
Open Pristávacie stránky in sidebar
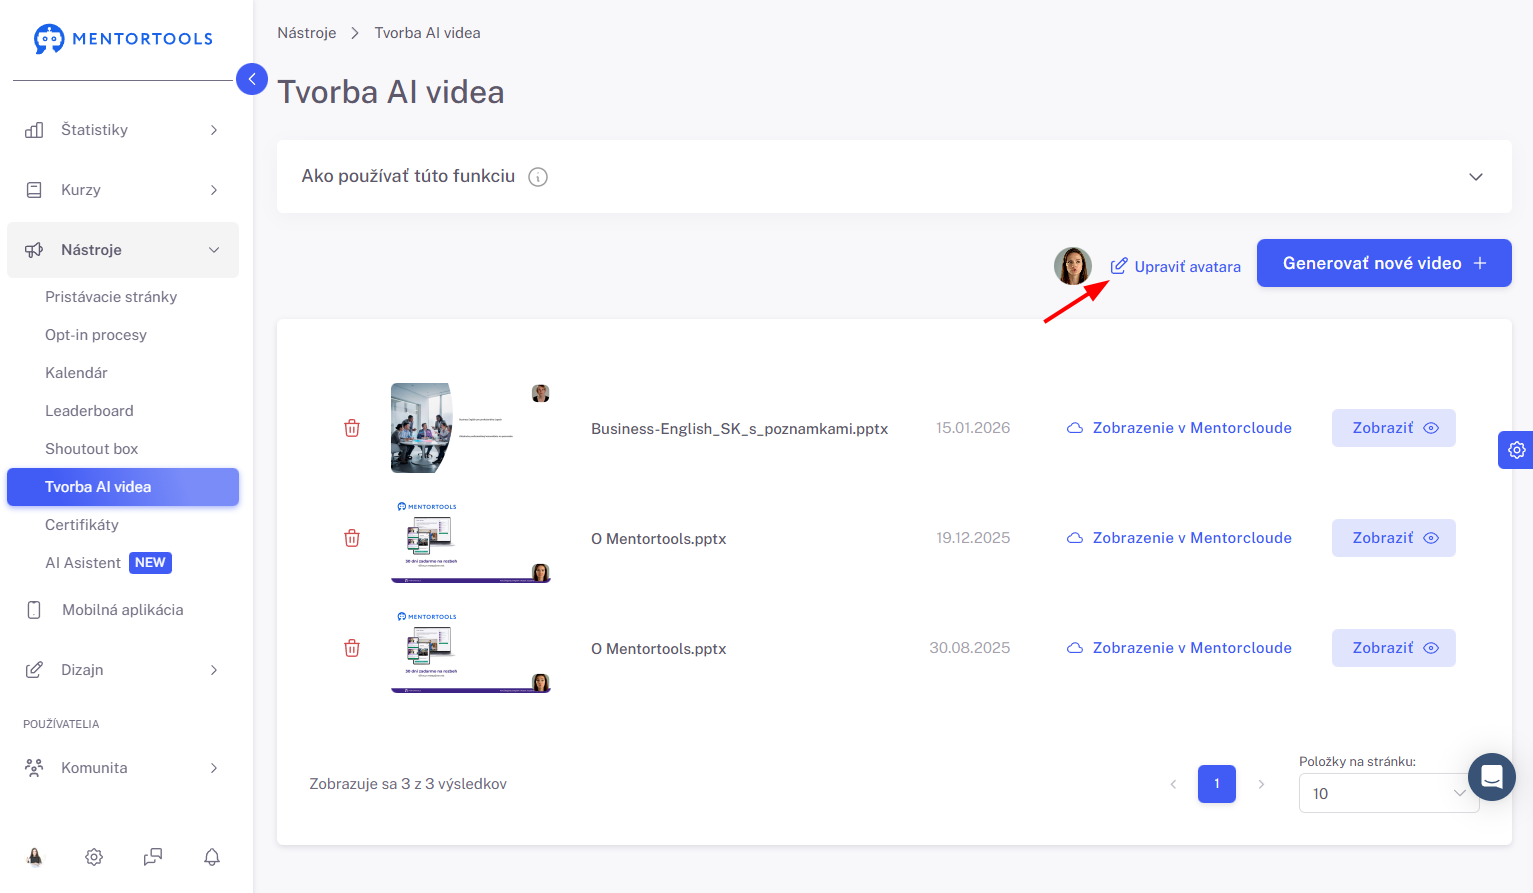[x=111, y=297]
